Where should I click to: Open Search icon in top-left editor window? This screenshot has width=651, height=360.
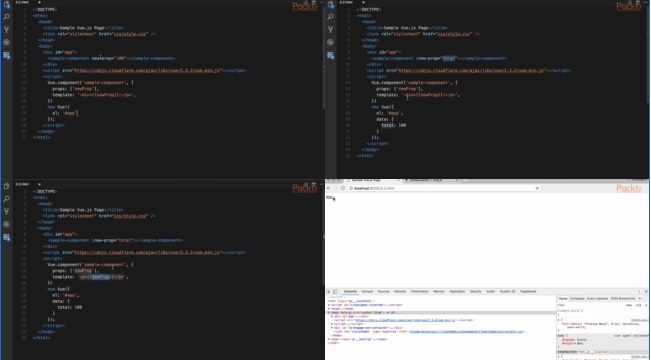click(x=6, y=17)
